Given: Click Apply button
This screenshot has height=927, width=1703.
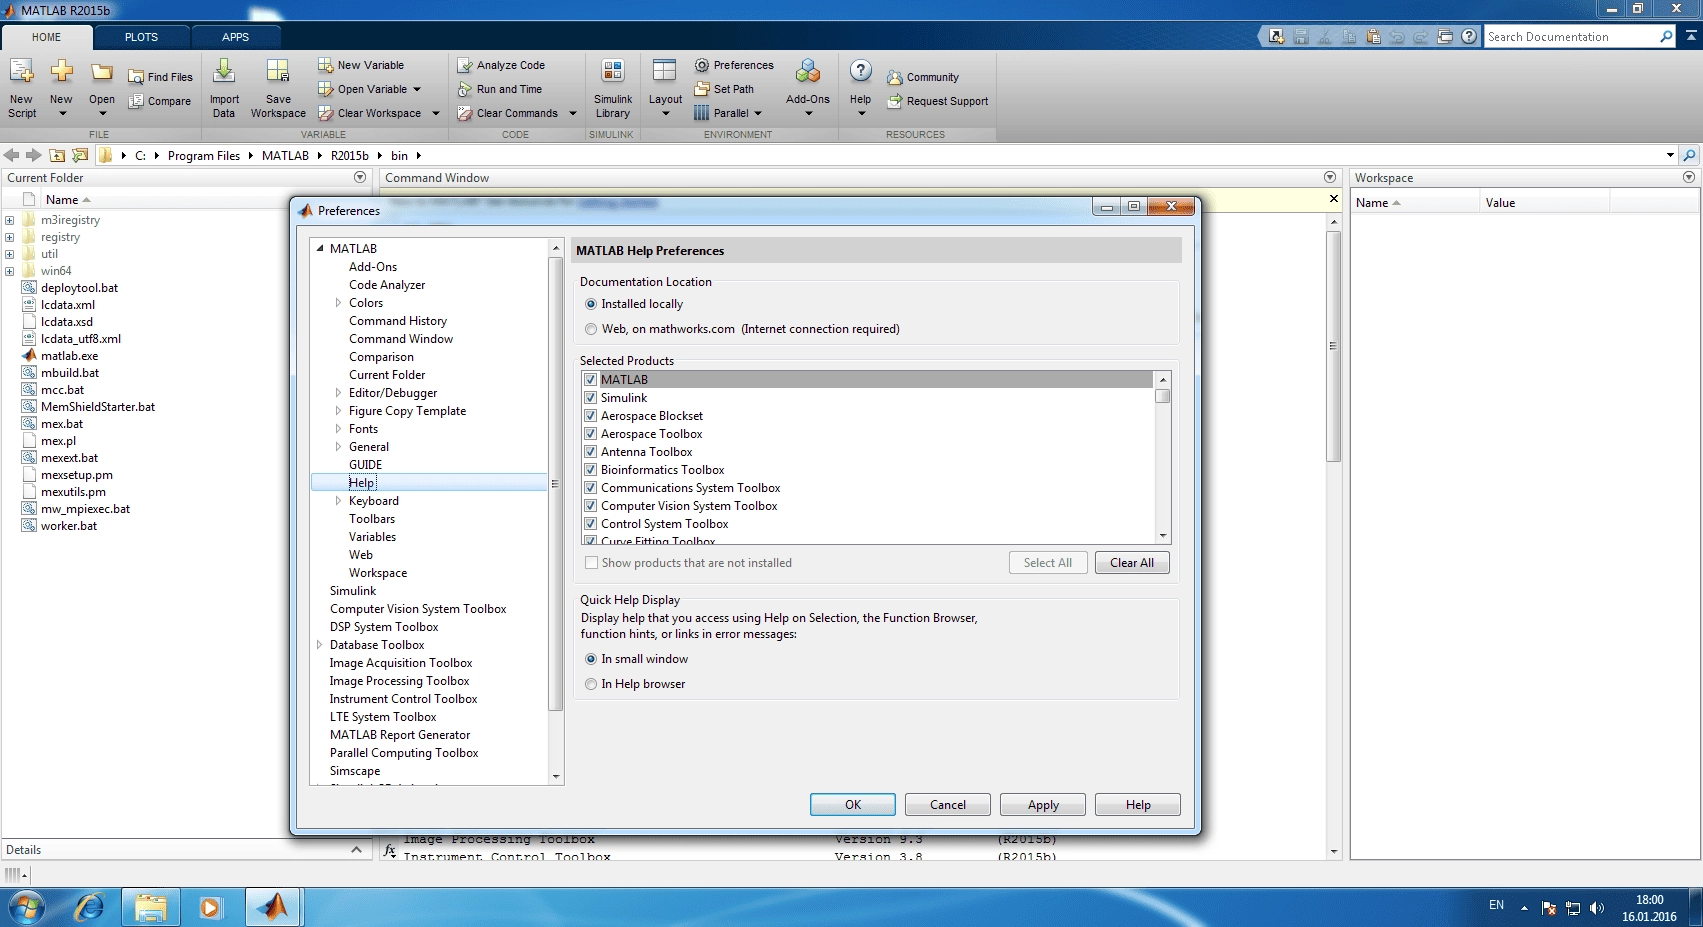Looking at the screenshot, I should (x=1043, y=805).
